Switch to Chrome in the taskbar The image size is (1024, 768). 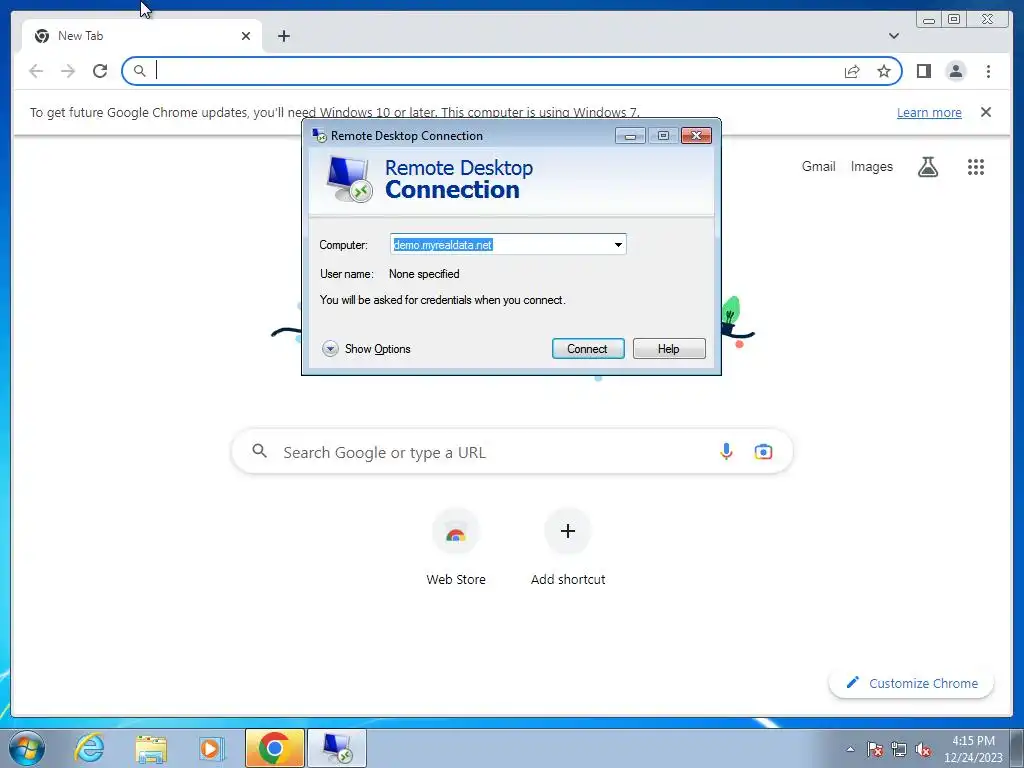tap(274, 748)
